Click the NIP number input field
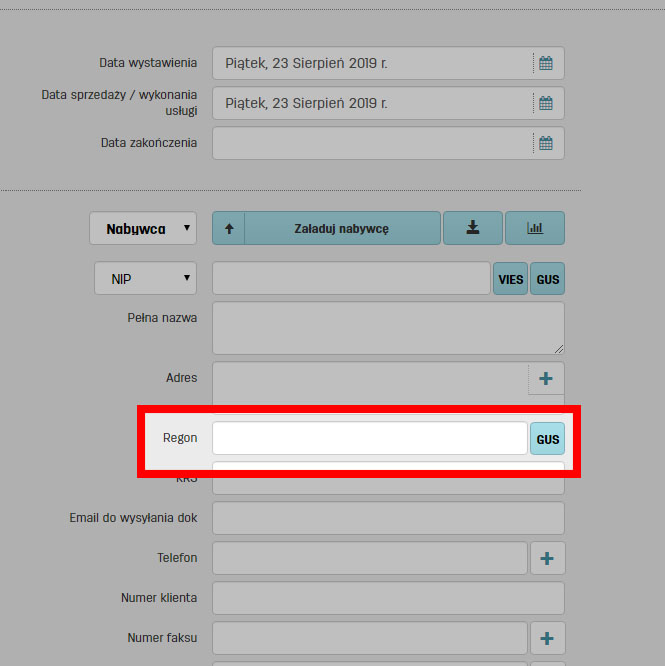 (351, 279)
